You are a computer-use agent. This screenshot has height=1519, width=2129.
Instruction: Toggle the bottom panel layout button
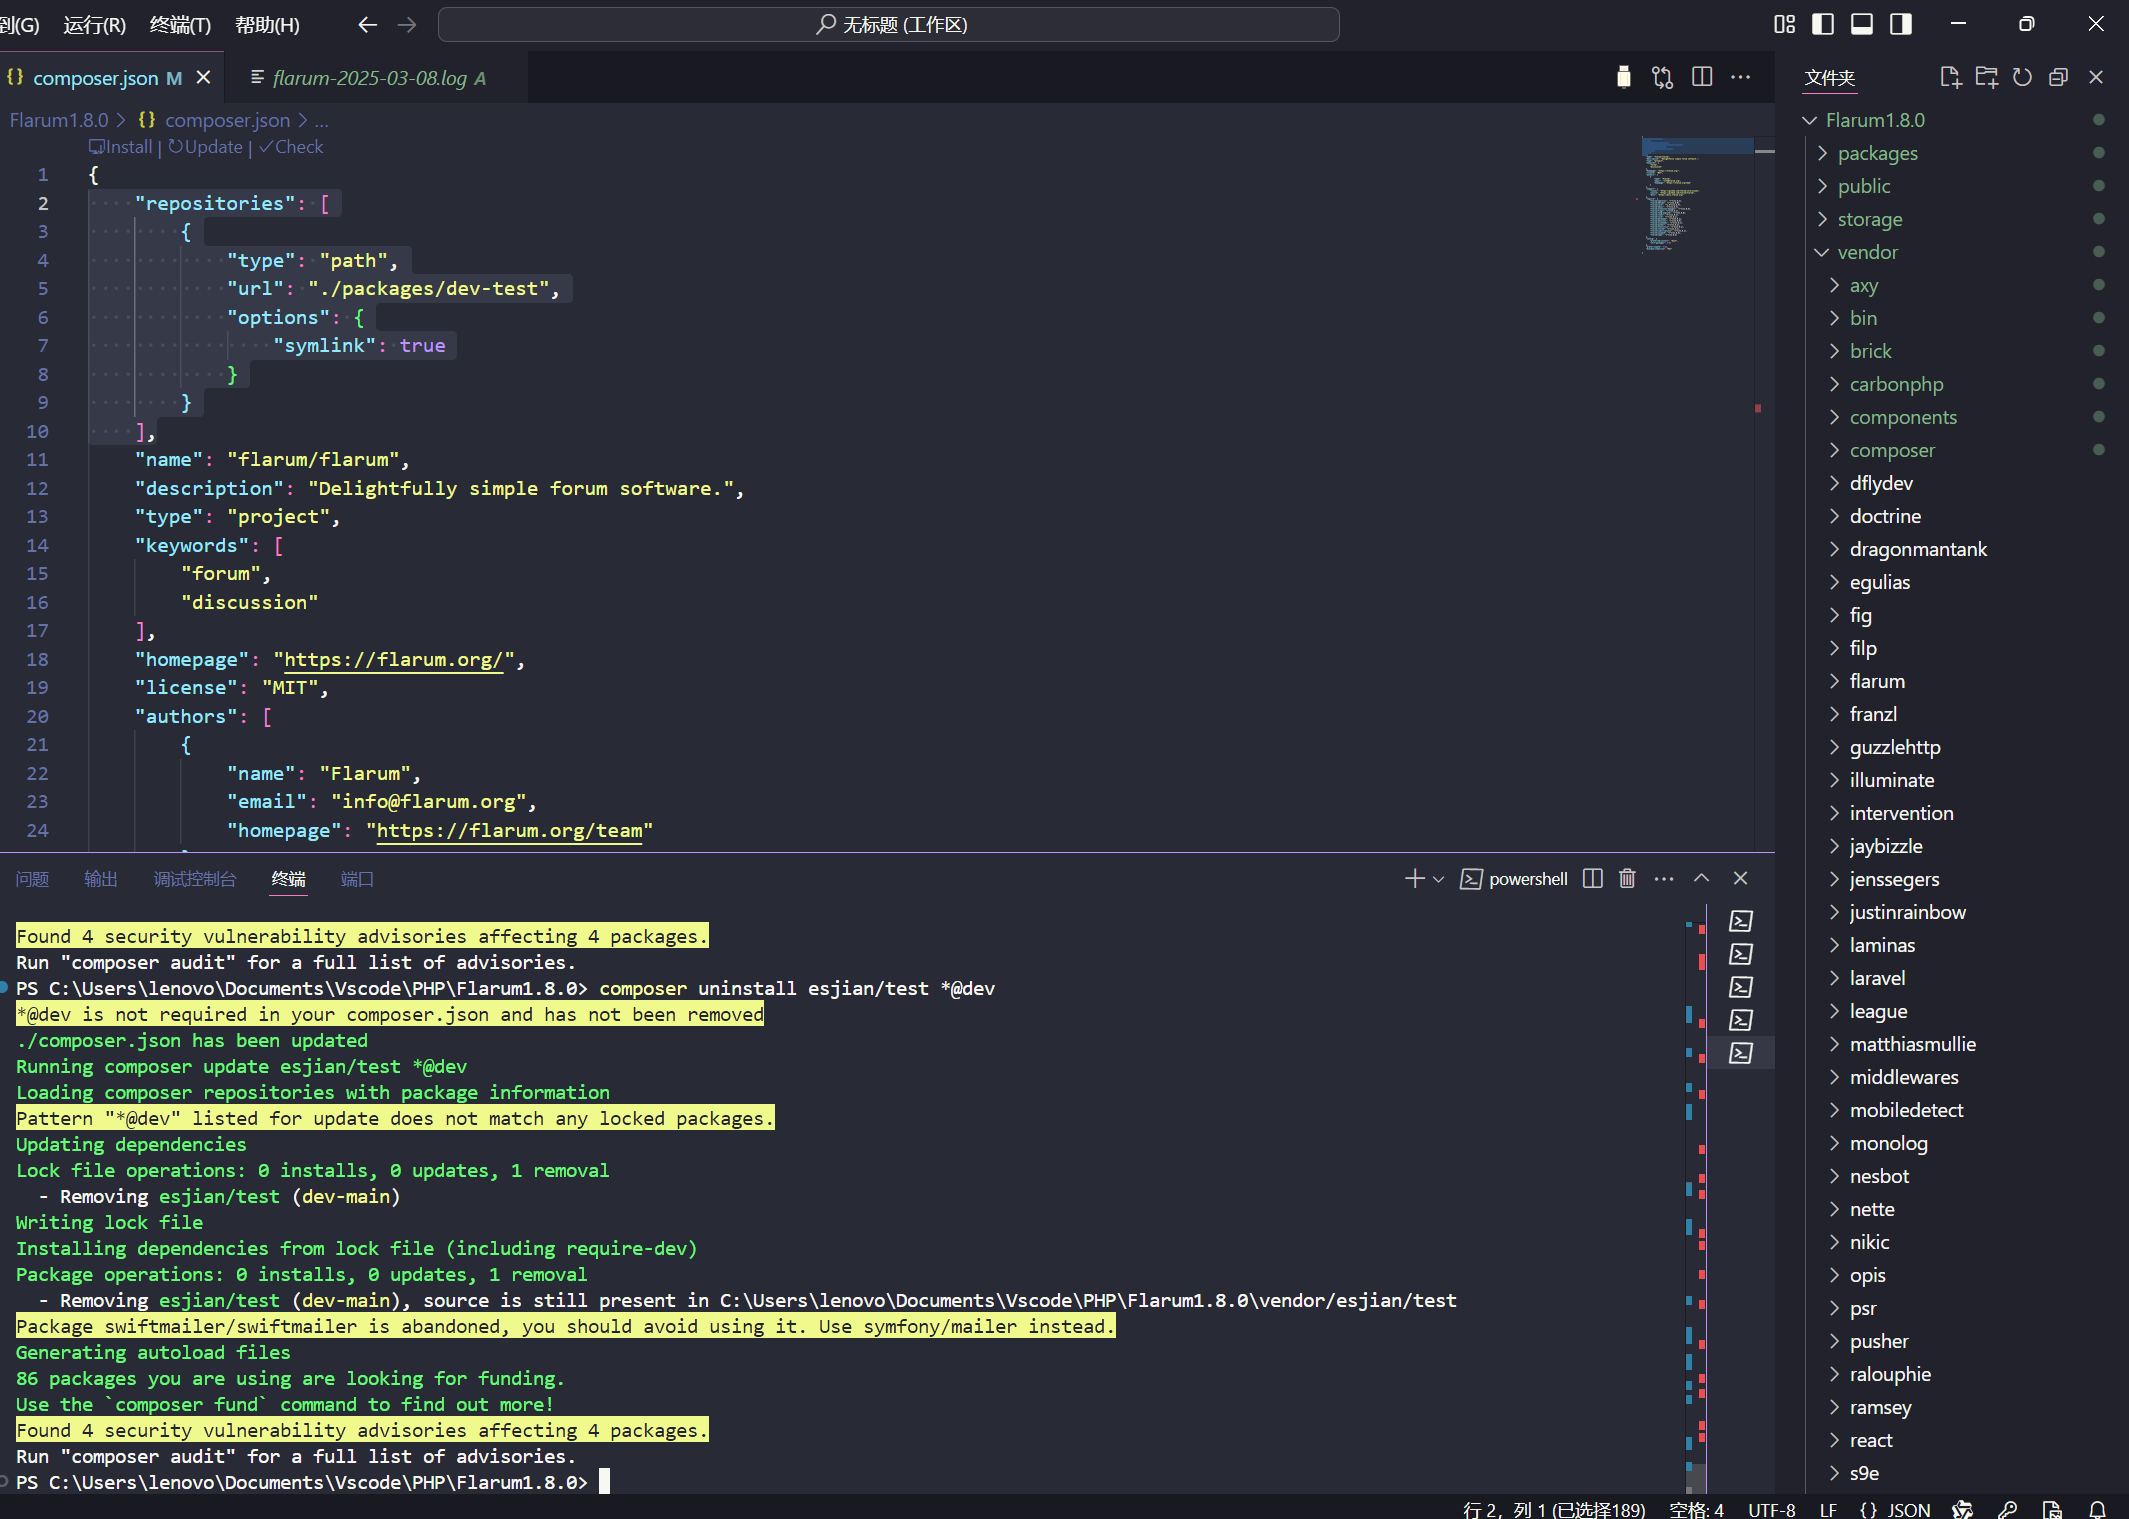click(x=1862, y=24)
